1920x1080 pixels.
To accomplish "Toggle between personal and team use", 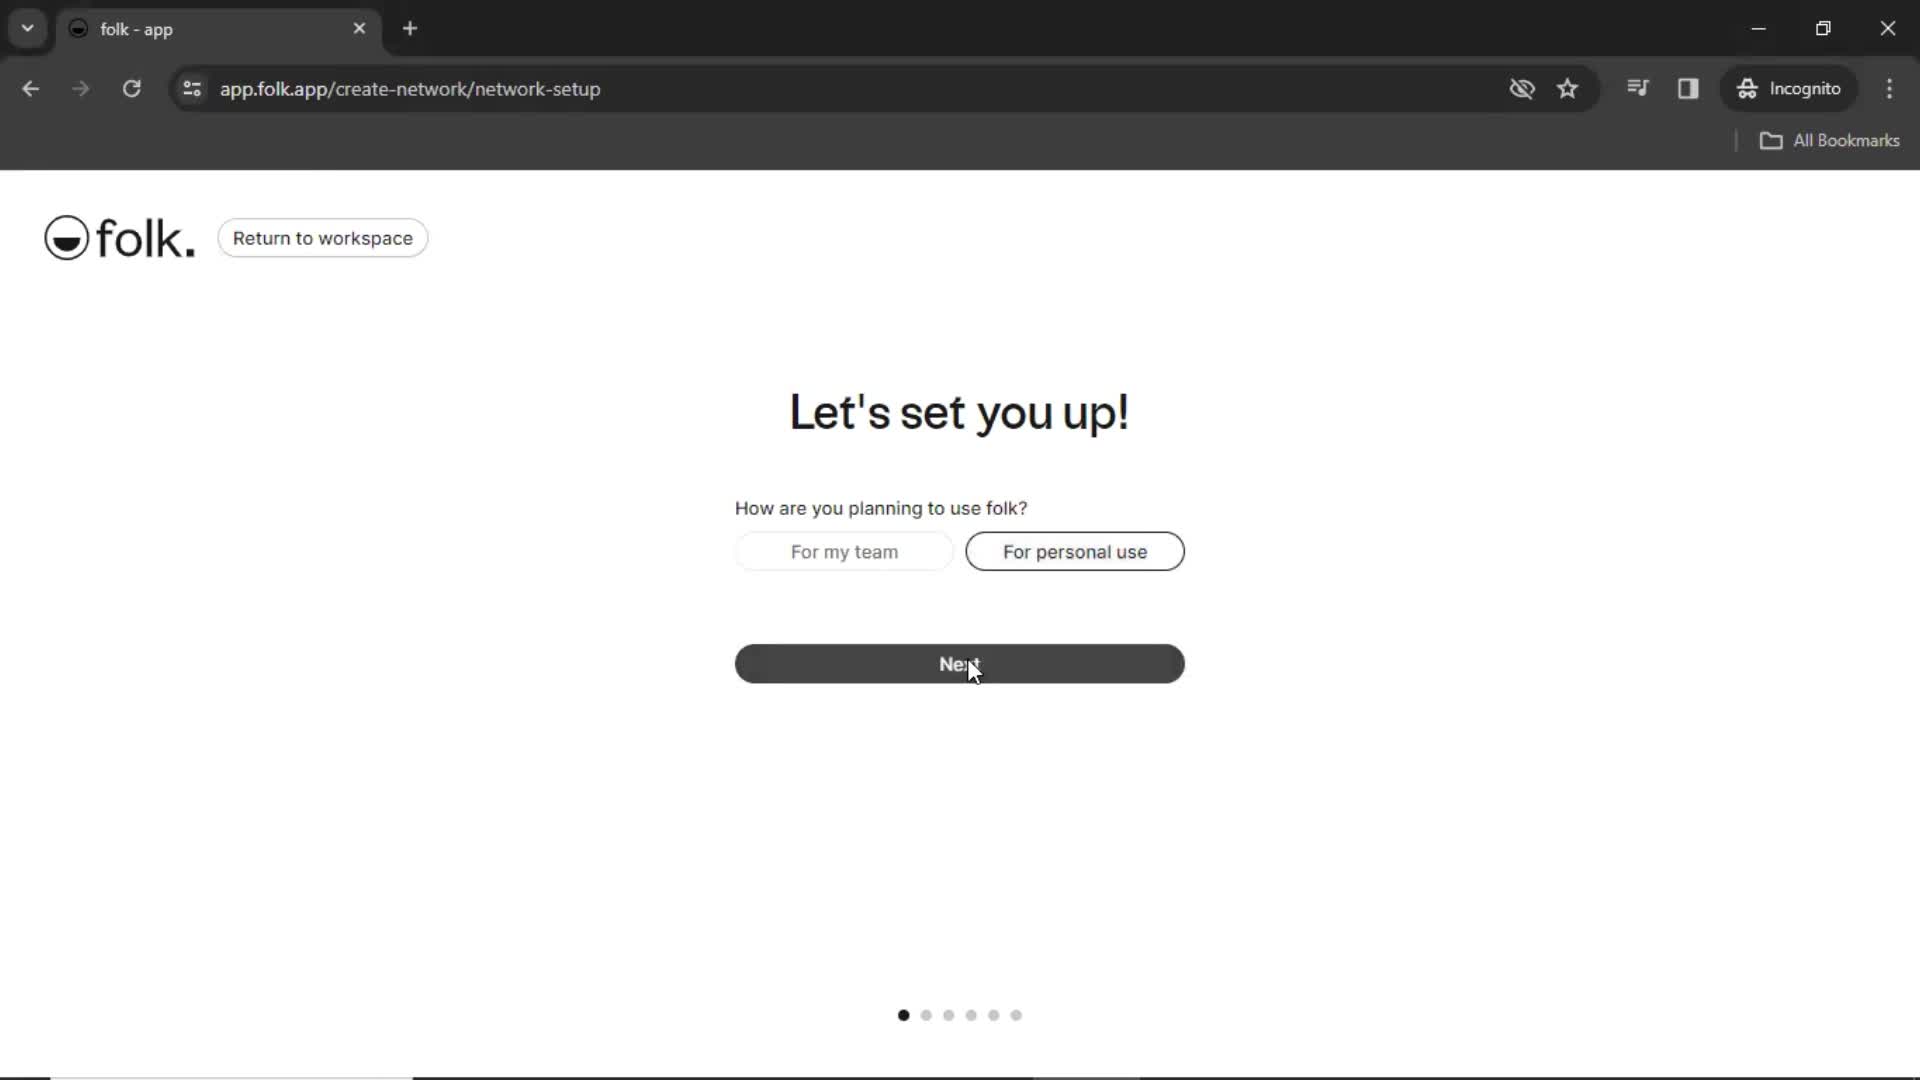I will 844,551.
